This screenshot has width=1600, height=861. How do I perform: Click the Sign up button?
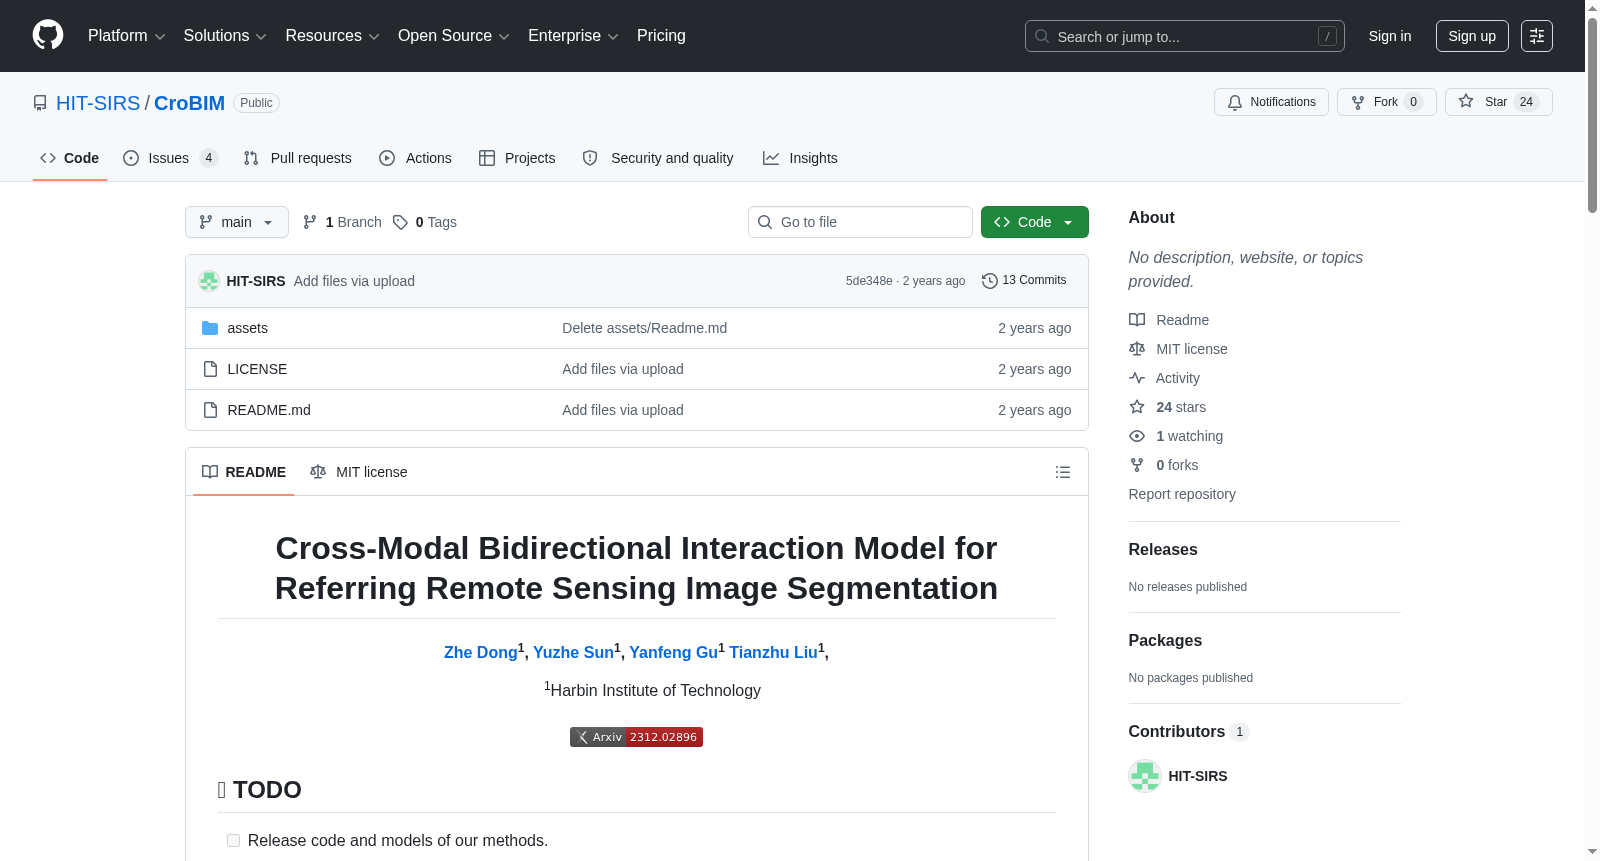coord(1472,36)
